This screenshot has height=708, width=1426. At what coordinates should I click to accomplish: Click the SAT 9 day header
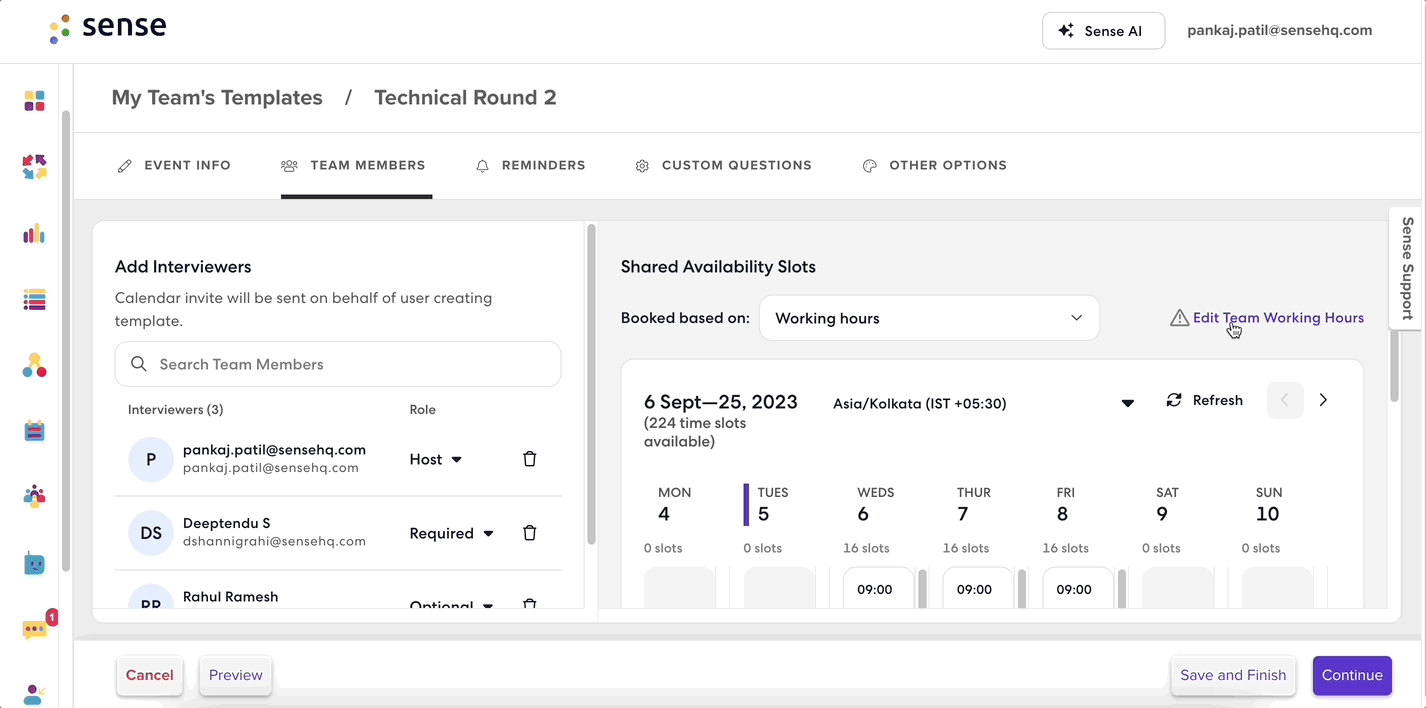[x=1167, y=505]
